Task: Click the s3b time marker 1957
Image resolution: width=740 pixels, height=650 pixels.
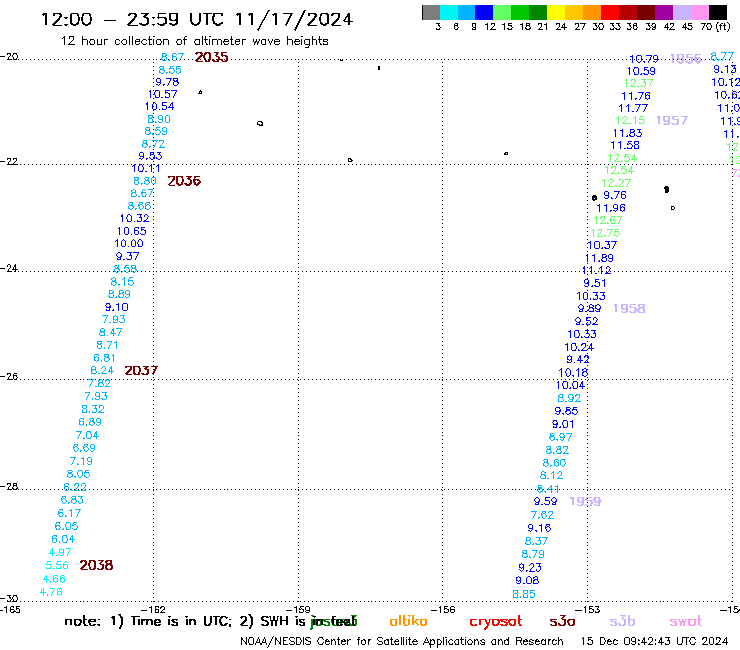Action: click(x=672, y=120)
